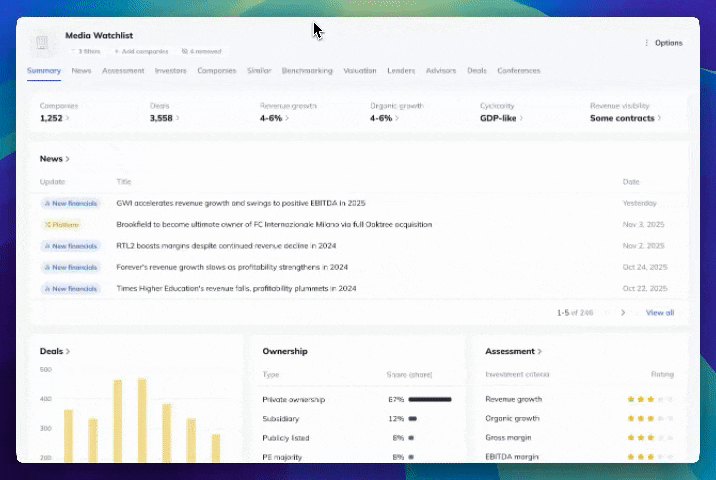Open the Options menu with three dots

click(x=663, y=43)
